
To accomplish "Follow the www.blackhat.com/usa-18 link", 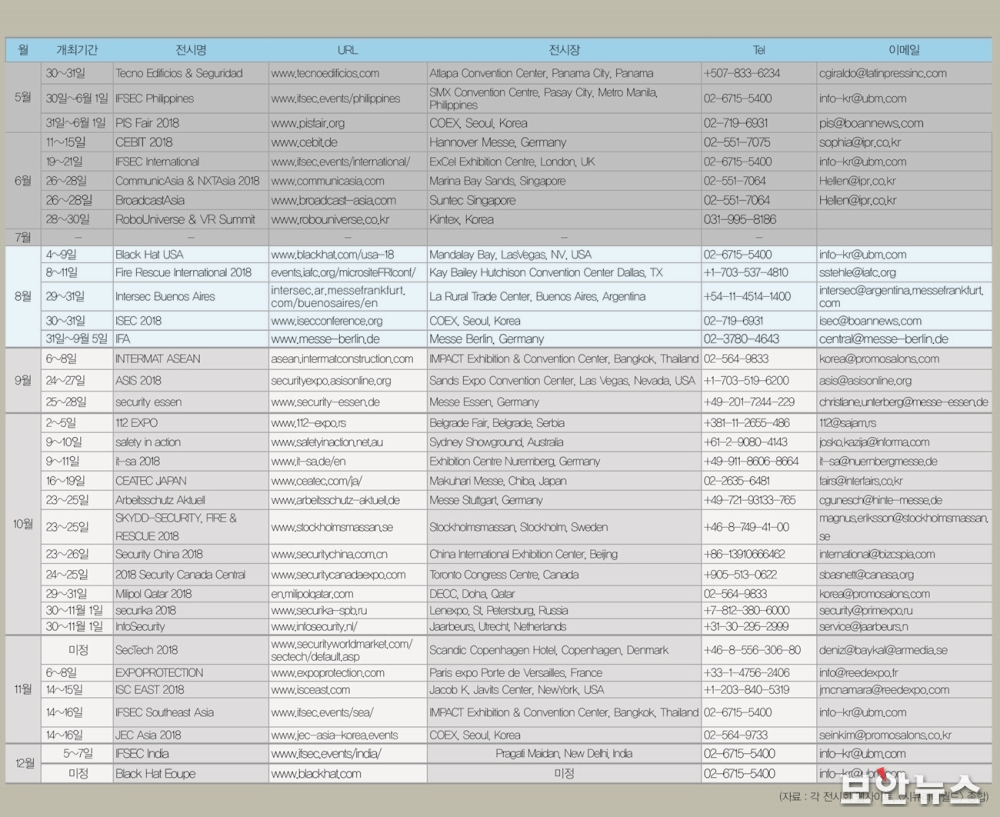I will (x=332, y=255).
